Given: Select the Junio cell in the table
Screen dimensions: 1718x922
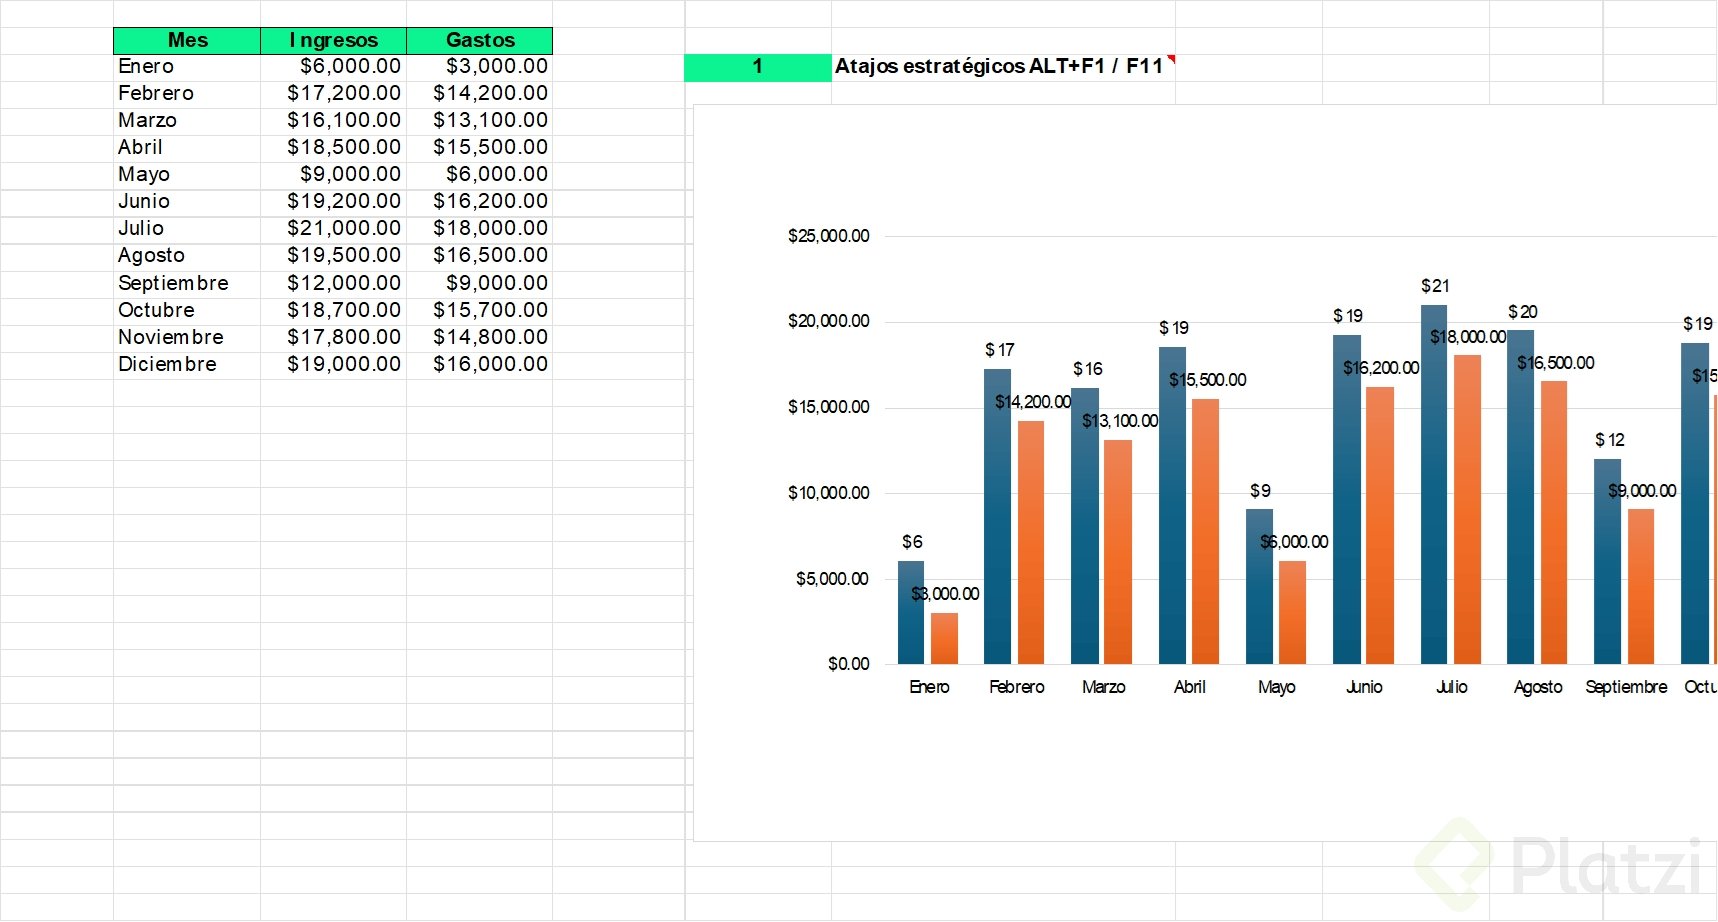Looking at the screenshot, I should [x=187, y=202].
